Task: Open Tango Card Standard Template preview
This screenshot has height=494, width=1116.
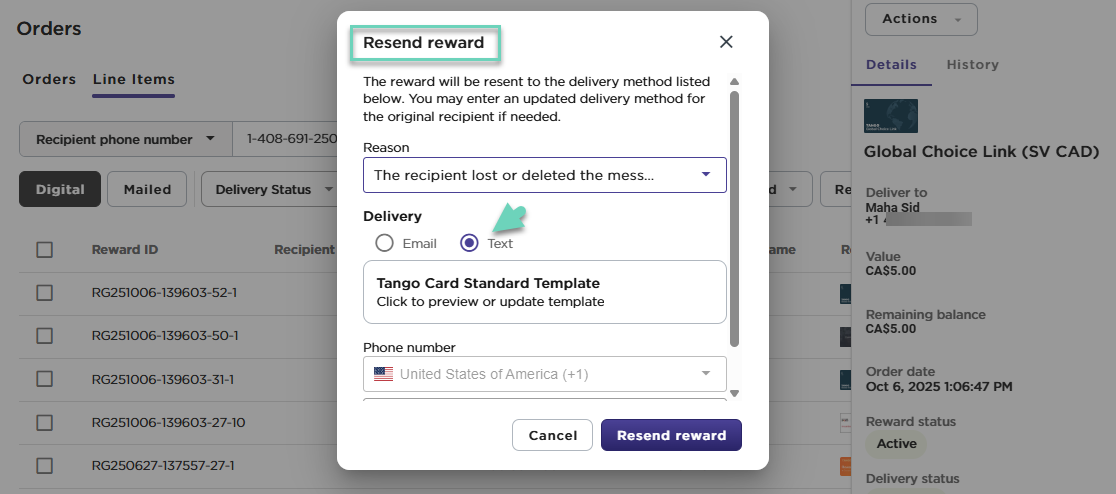Action: point(544,292)
